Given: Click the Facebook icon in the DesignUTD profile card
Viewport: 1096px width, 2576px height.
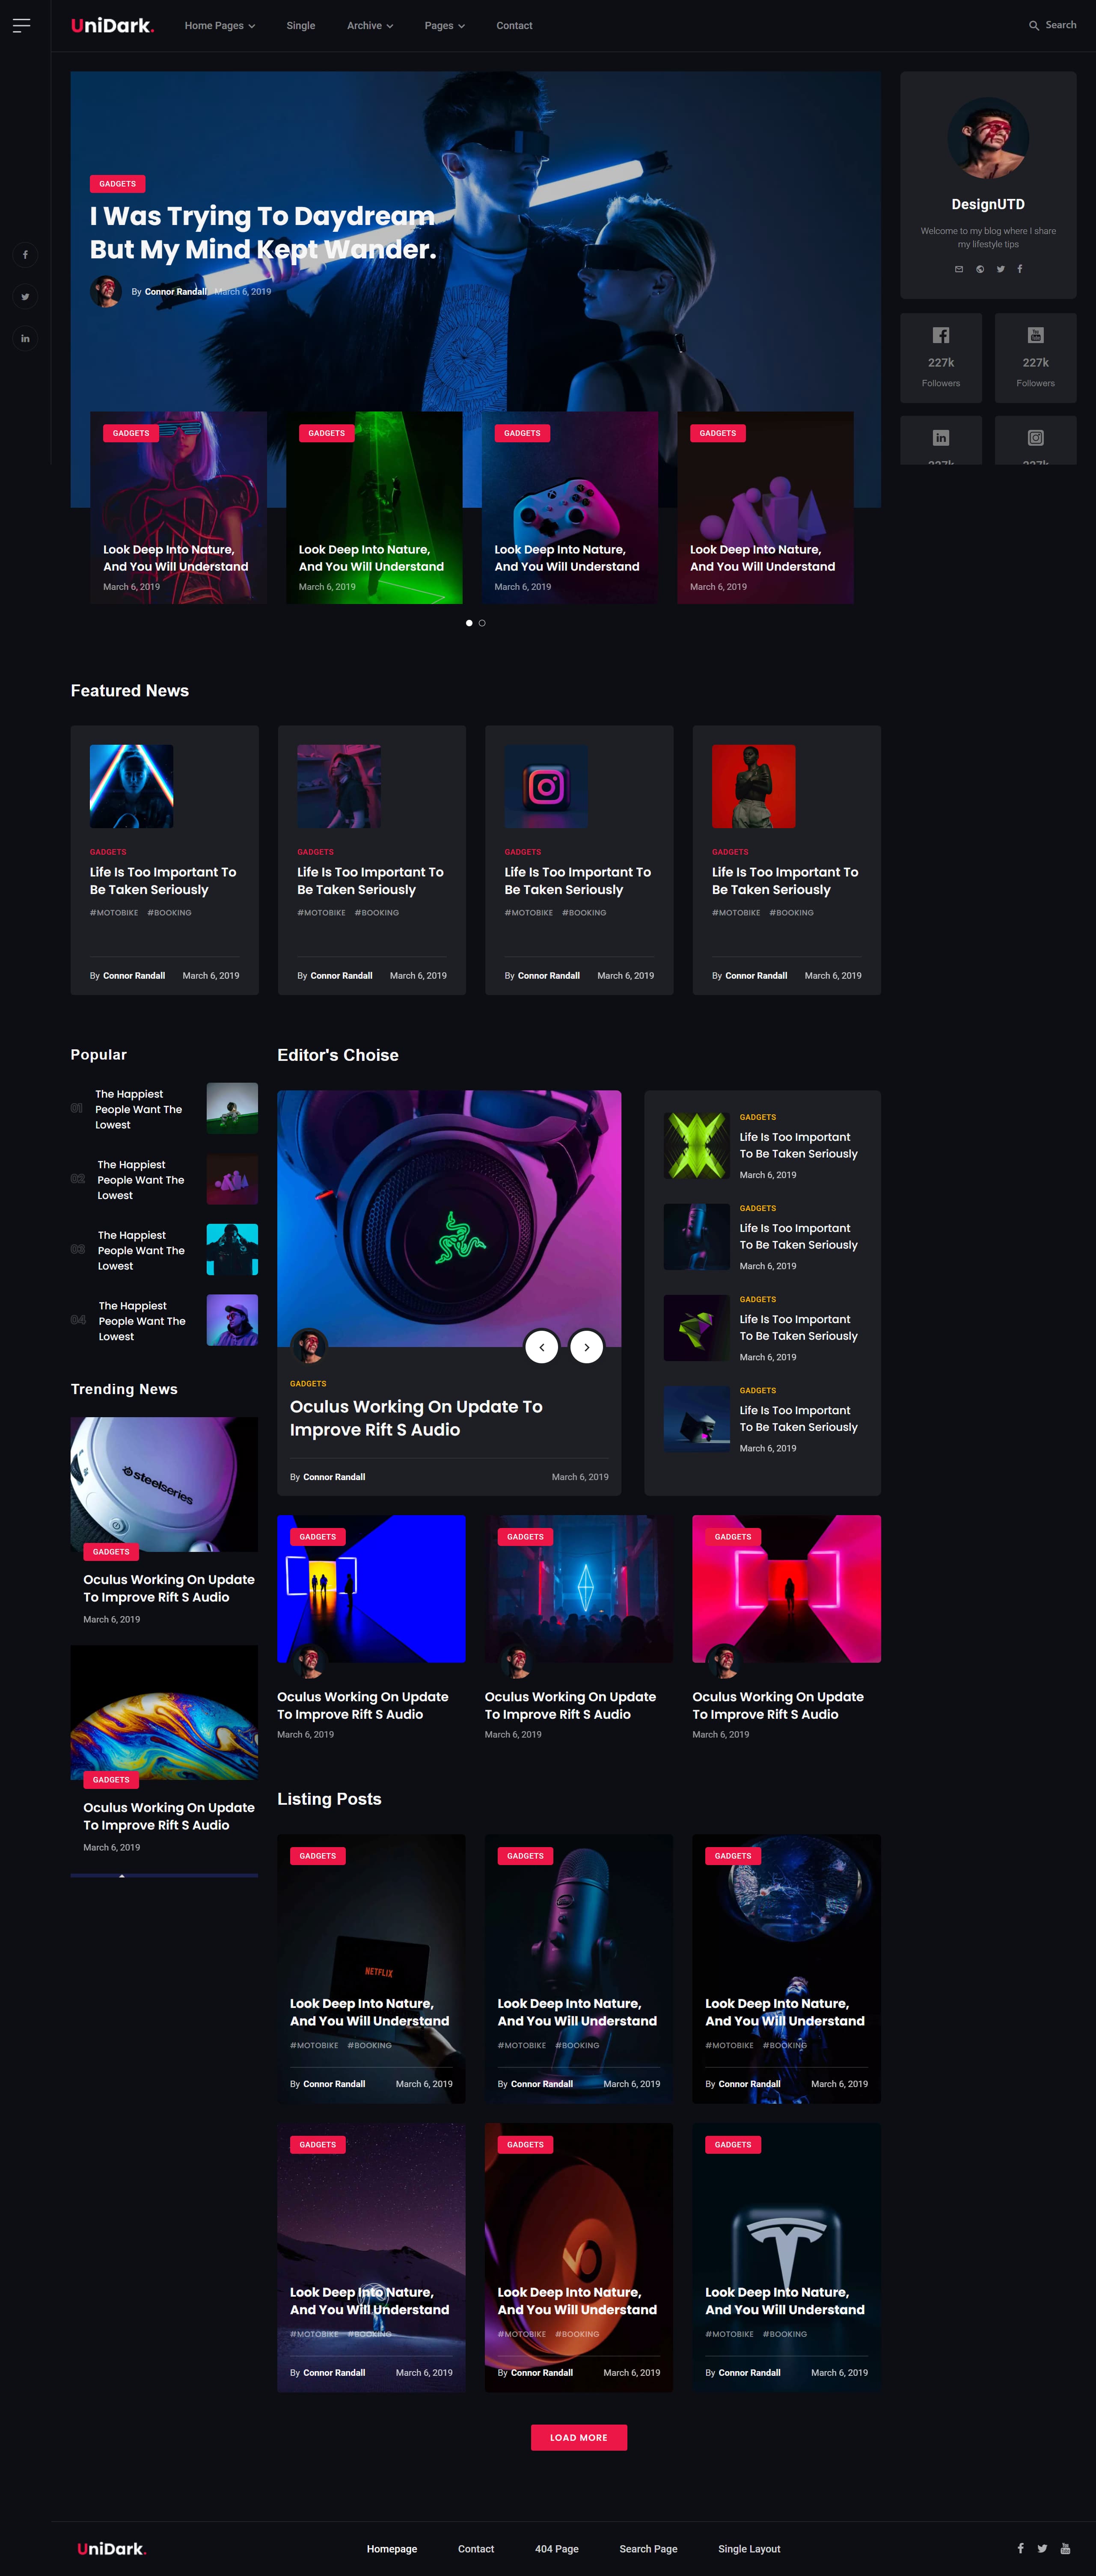Looking at the screenshot, I should [x=1019, y=269].
